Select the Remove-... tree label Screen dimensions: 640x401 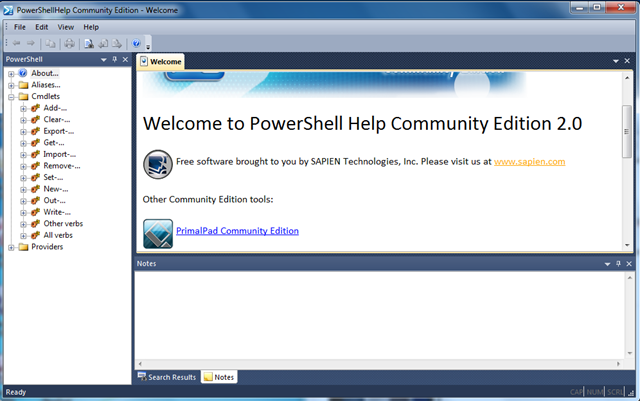(62, 166)
